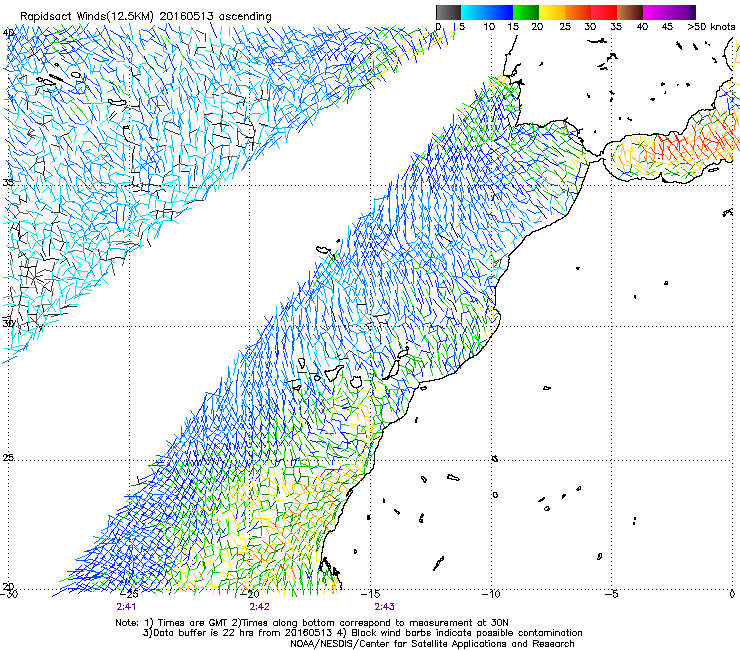Click the purple time label 2:41
The image size is (740, 650).
point(126,607)
